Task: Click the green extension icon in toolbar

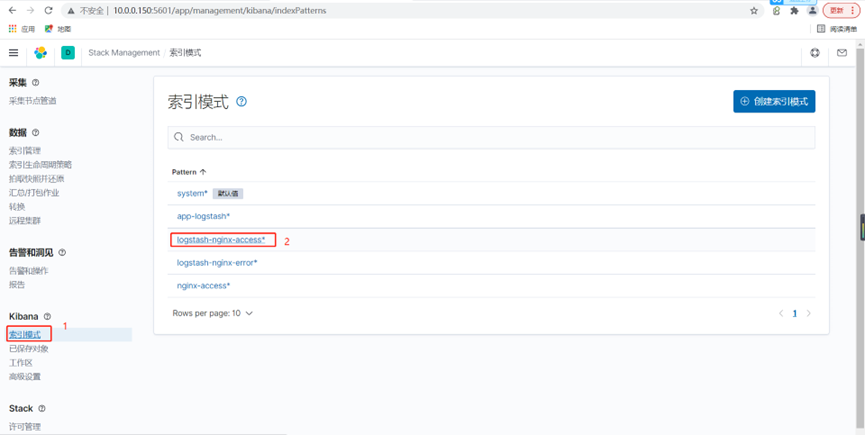Action: click(x=776, y=10)
